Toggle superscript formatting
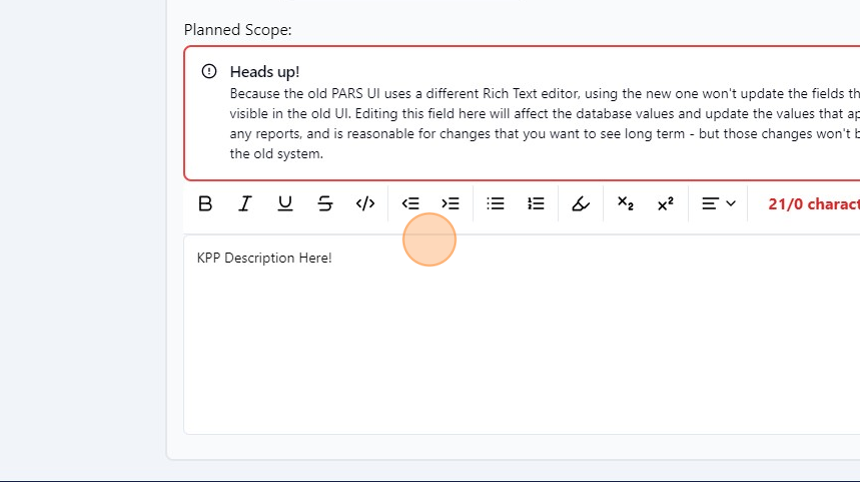This screenshot has width=860, height=482. pos(665,204)
